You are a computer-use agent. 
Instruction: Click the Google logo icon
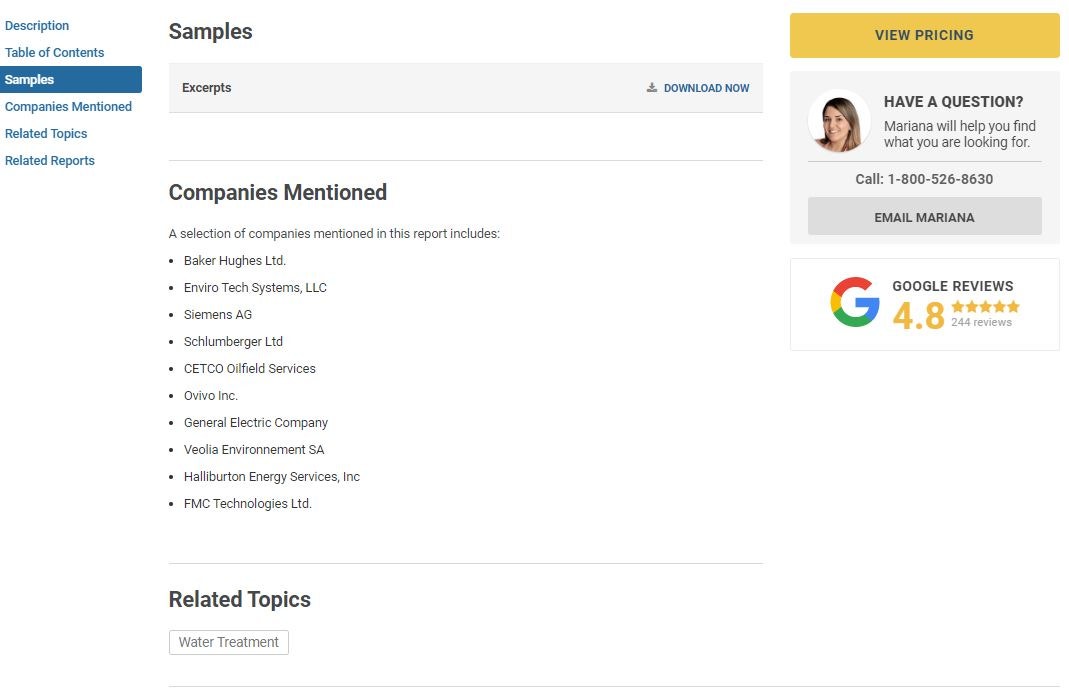(x=854, y=302)
